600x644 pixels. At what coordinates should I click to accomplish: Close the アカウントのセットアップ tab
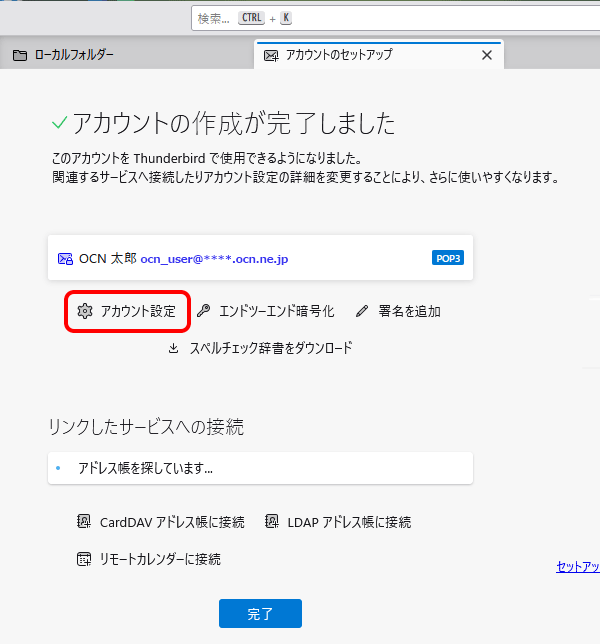point(487,55)
